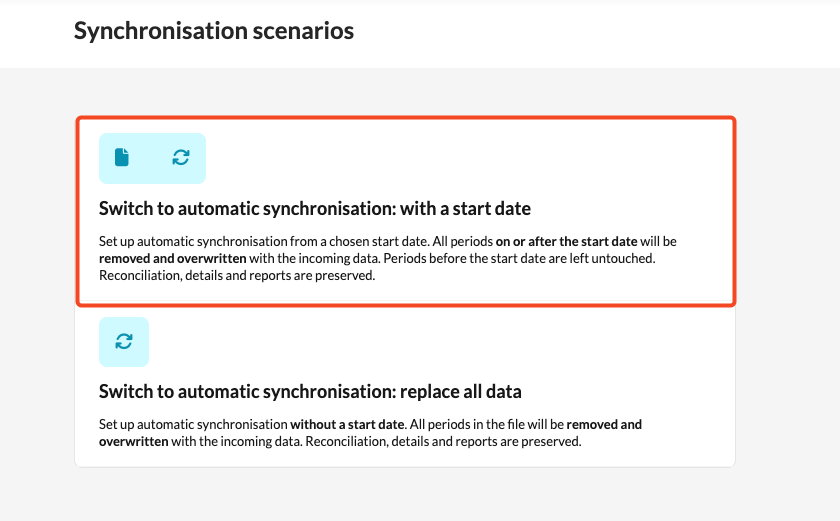Select 'Switch to automatic synchronisation: with a start date' title
The height and width of the screenshot is (521, 840).
coord(314,208)
